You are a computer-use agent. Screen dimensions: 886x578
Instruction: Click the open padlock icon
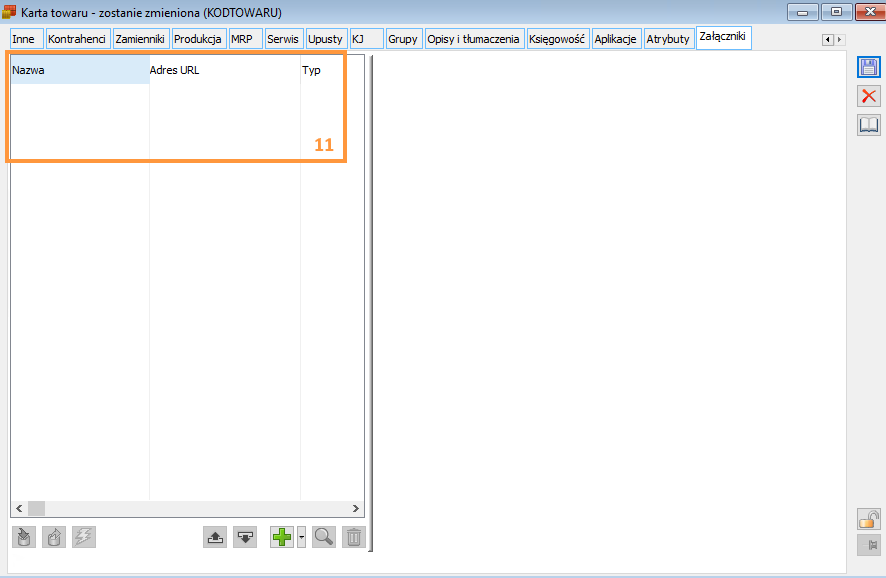point(869,519)
